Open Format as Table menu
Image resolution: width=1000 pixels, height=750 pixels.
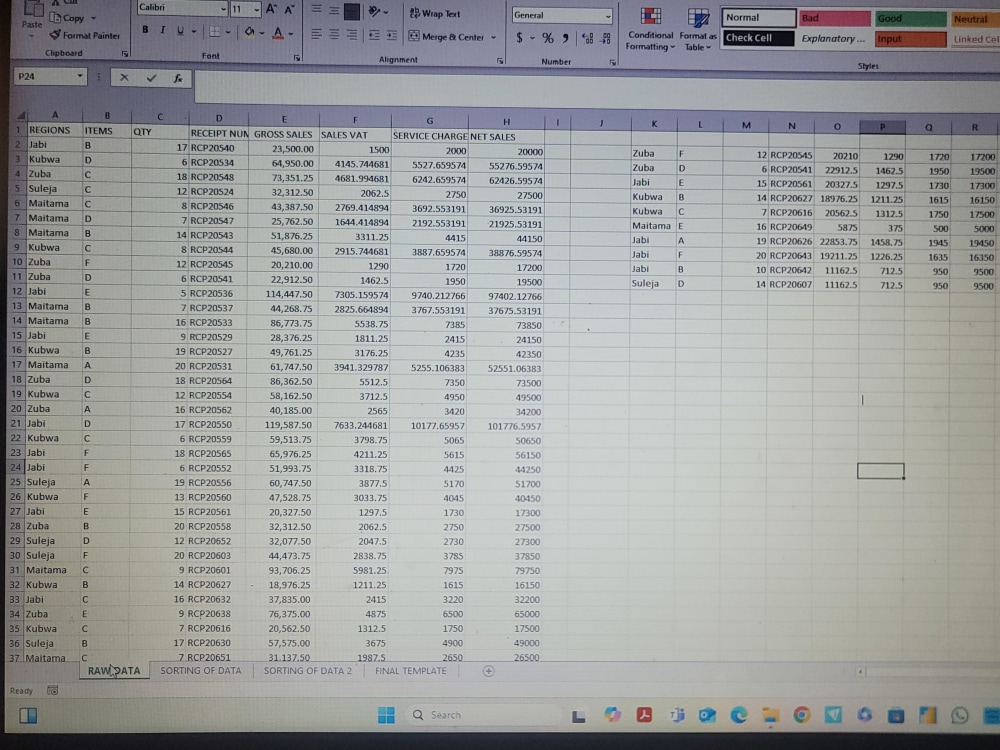click(698, 30)
